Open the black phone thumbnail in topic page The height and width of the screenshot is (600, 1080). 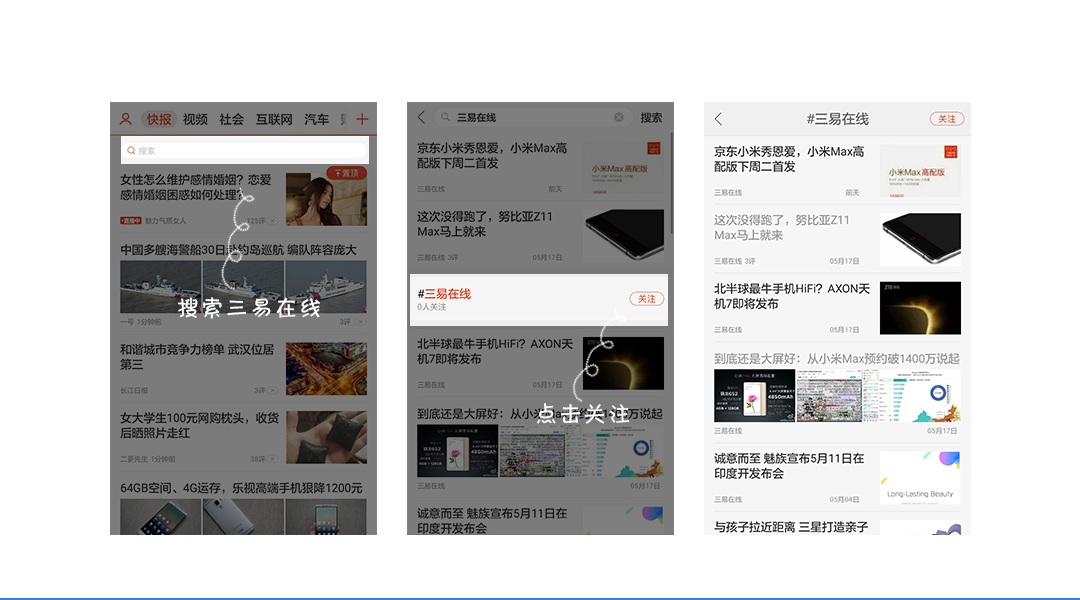[x=920, y=239]
